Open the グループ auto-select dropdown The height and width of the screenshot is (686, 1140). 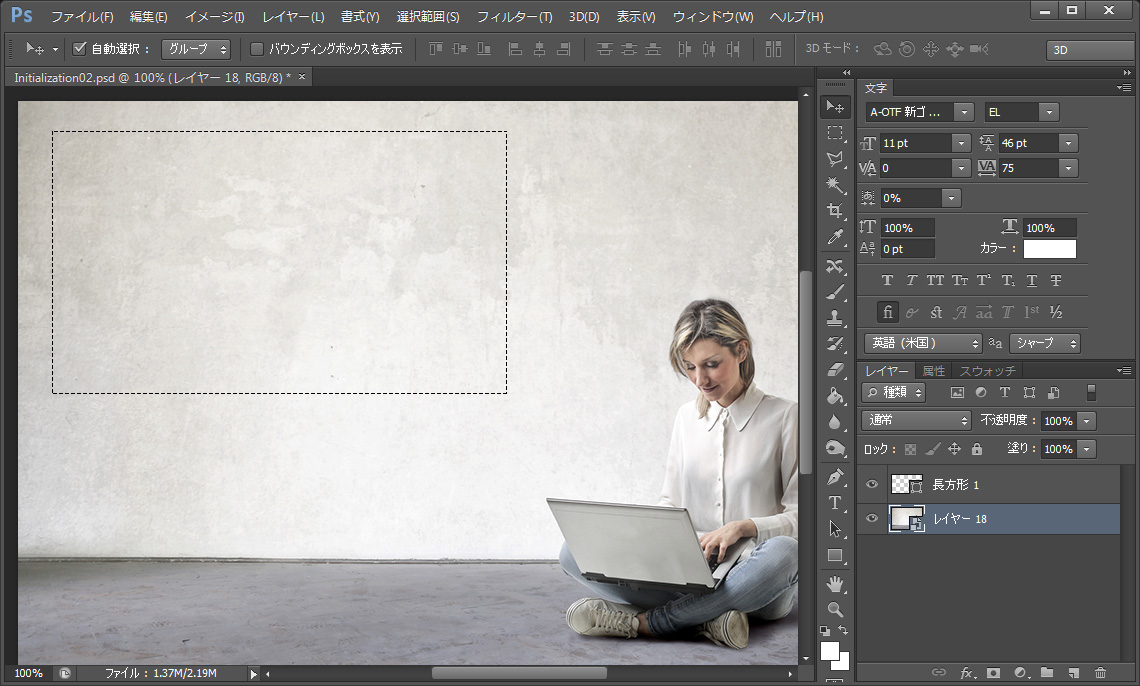click(x=196, y=49)
